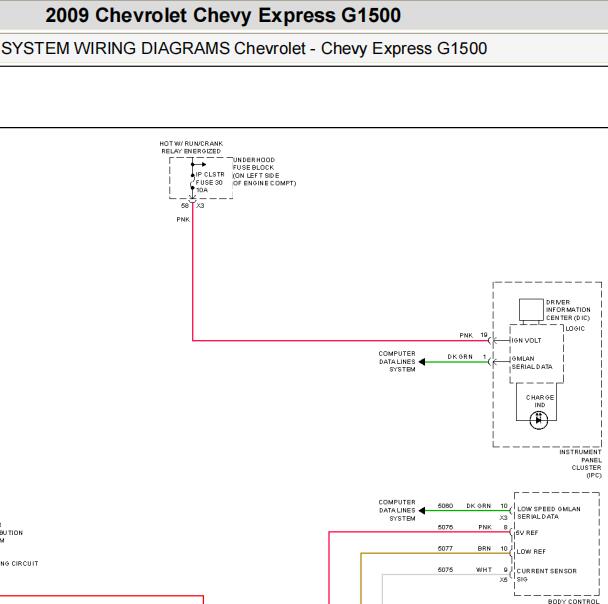This screenshot has height=604, width=608.
Task: Select the UNDERHOOD FUSE BLOCK label
Action: point(264,171)
